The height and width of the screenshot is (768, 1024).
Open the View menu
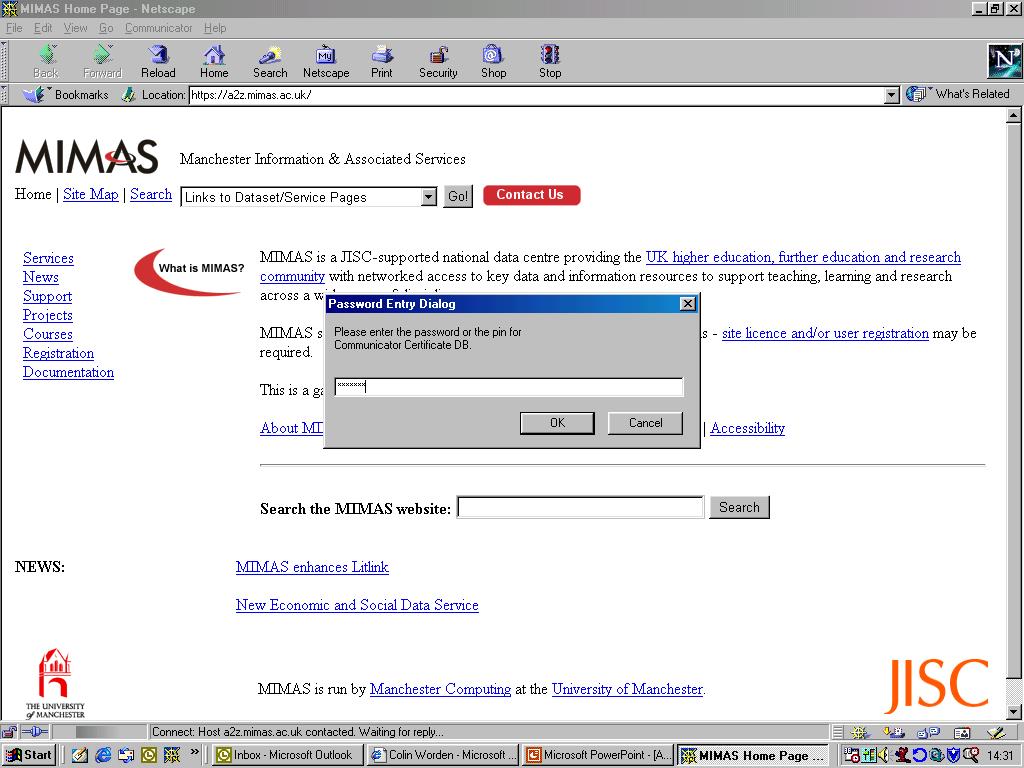[75, 28]
